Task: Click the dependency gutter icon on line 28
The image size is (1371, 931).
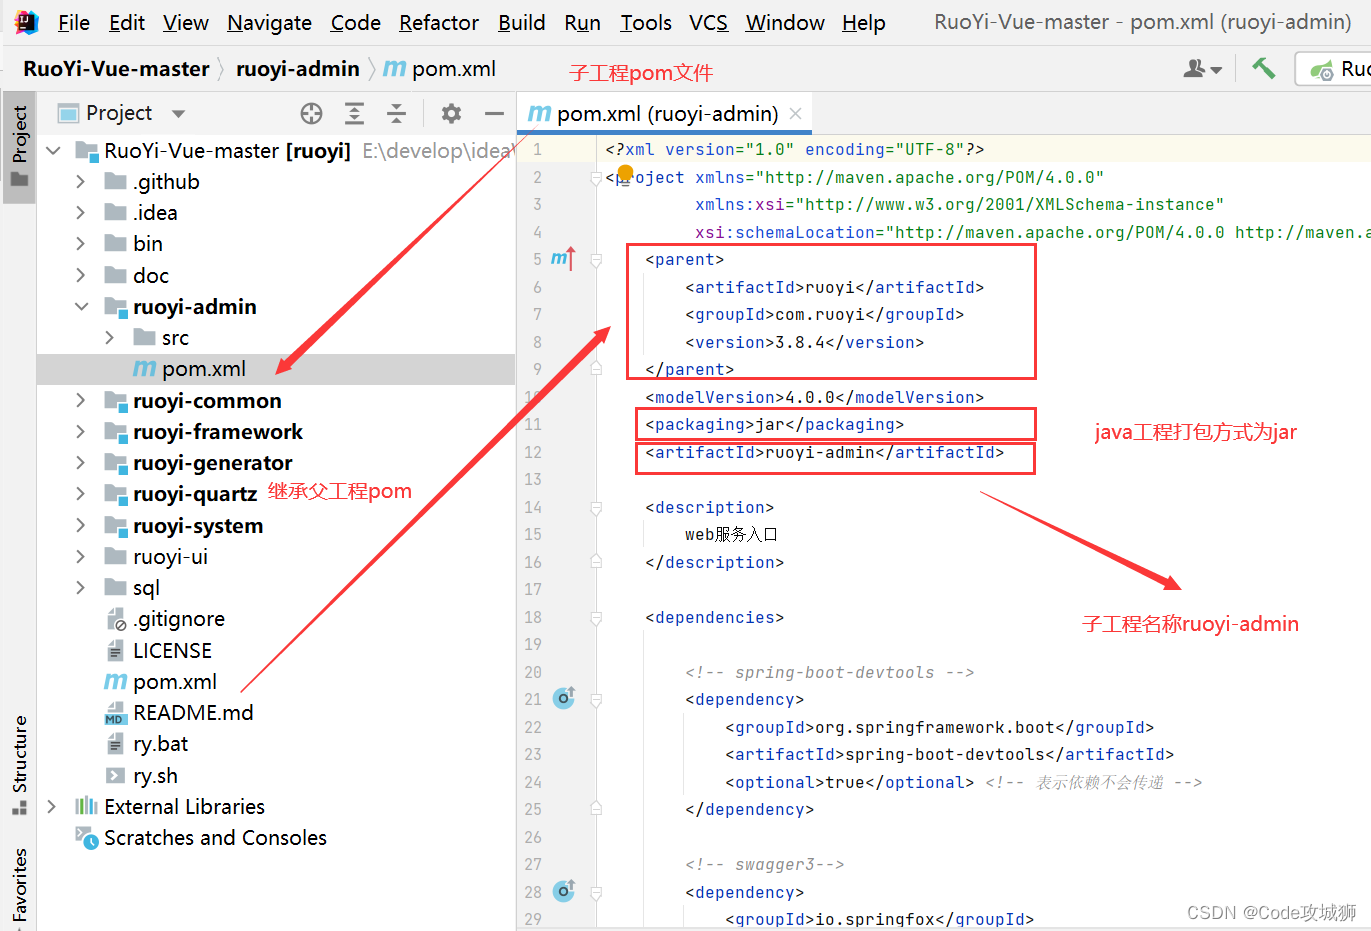Action: pyautogui.click(x=564, y=891)
